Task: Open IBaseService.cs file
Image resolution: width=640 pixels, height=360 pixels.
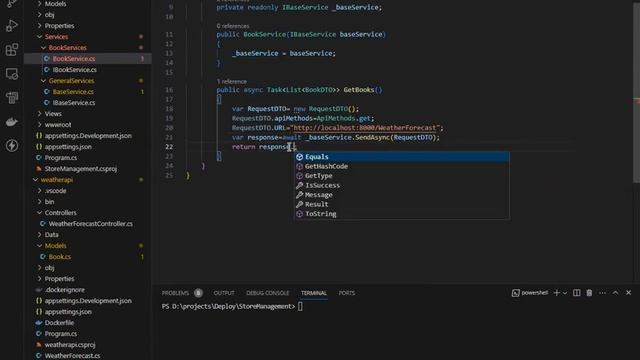Action: coord(88,102)
